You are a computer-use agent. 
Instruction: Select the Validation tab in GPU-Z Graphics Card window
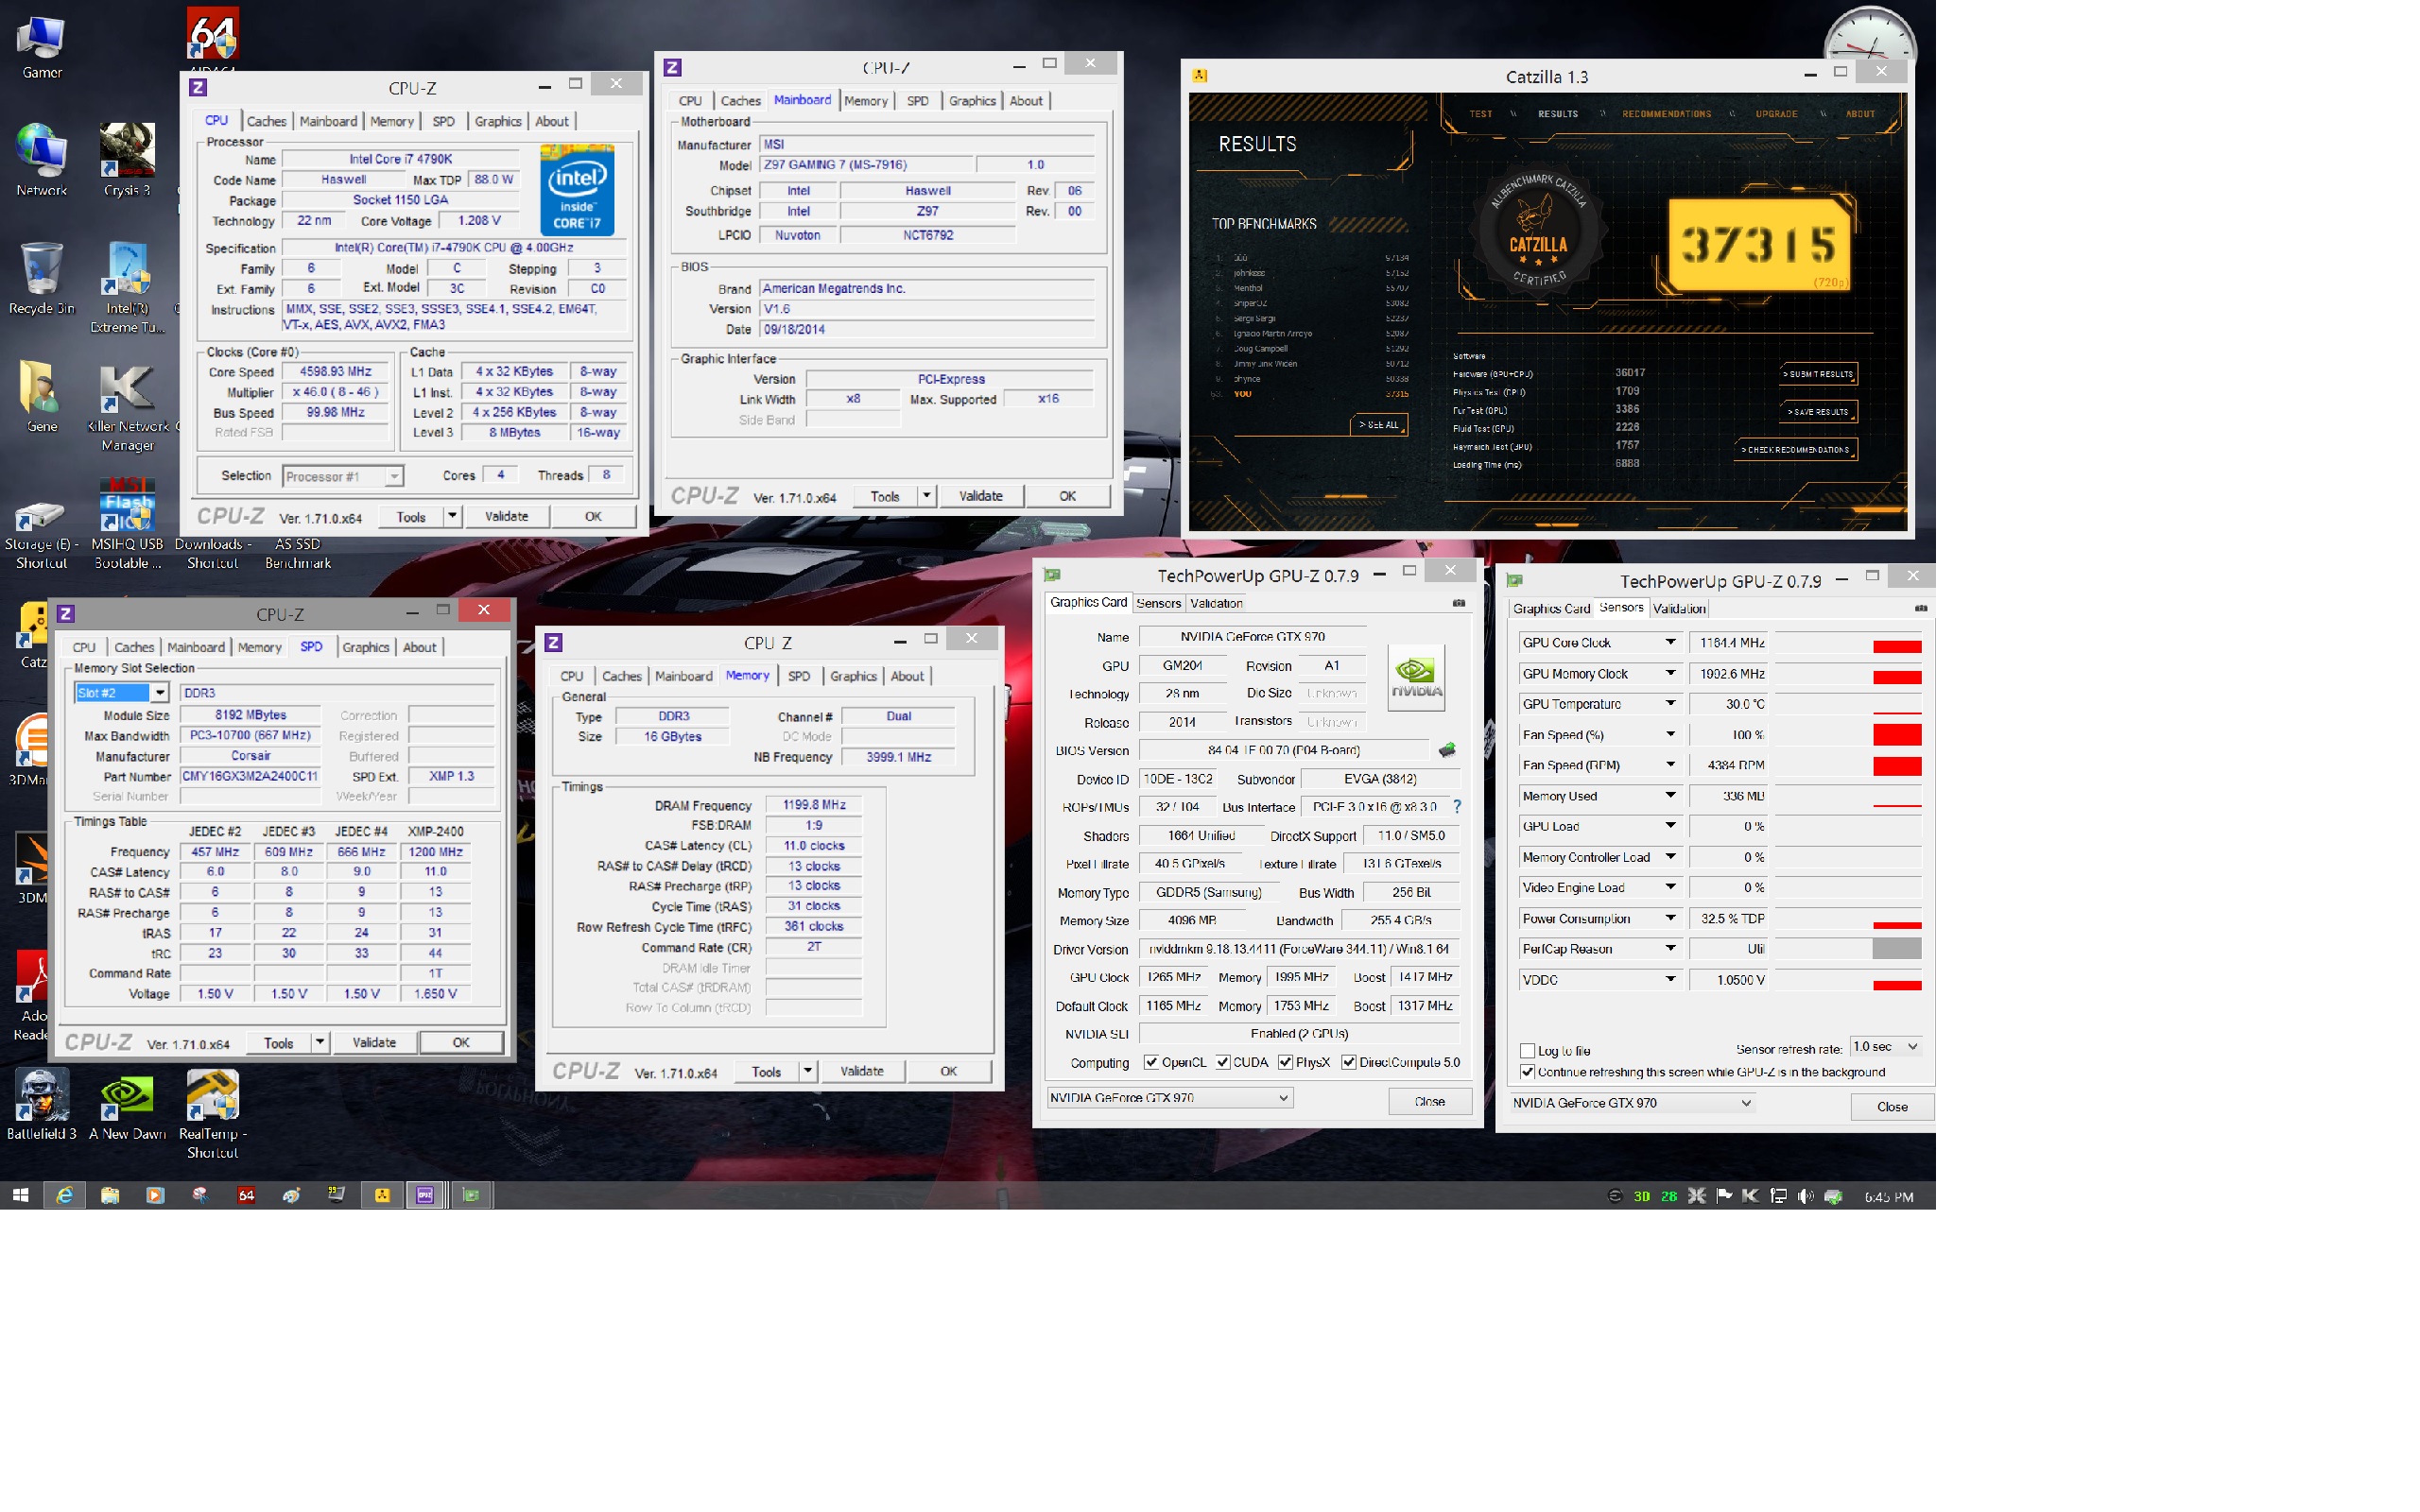point(1216,603)
